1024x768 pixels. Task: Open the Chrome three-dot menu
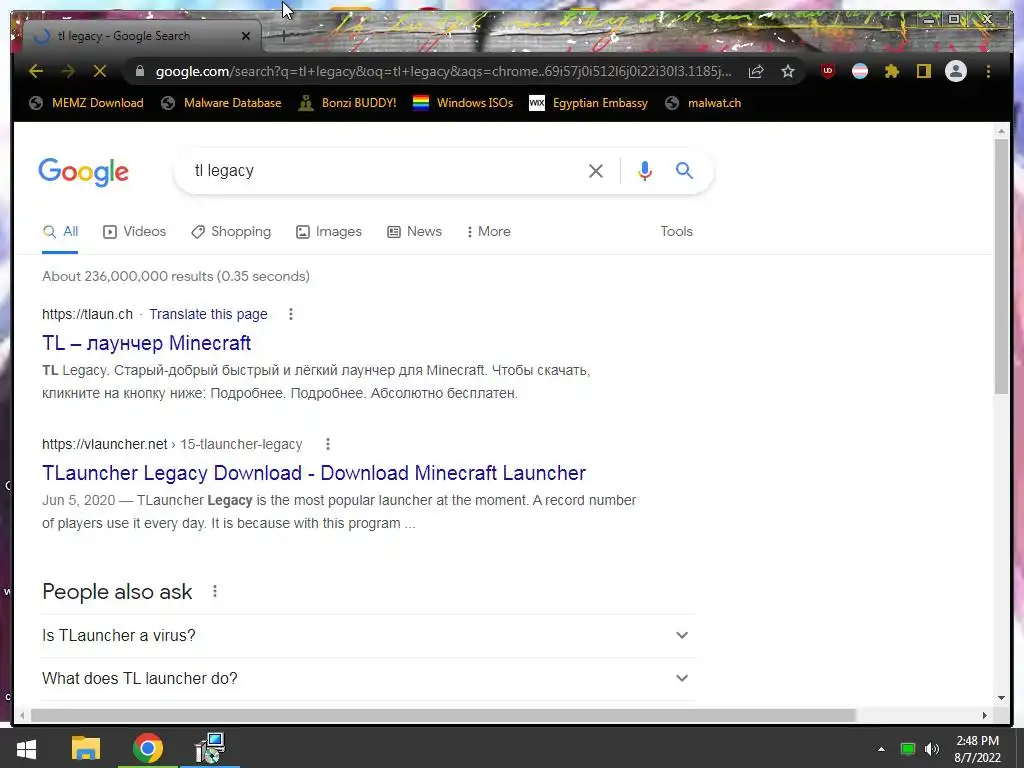988,71
